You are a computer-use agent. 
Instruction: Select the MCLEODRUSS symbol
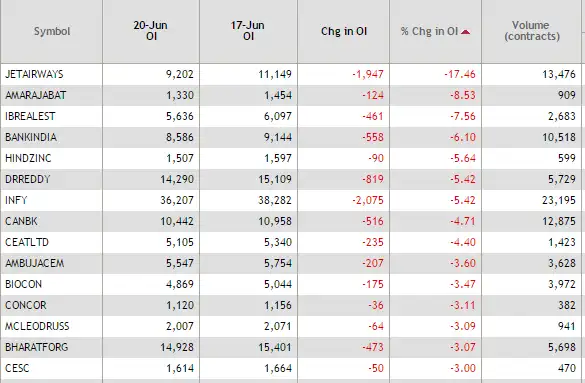(37, 326)
